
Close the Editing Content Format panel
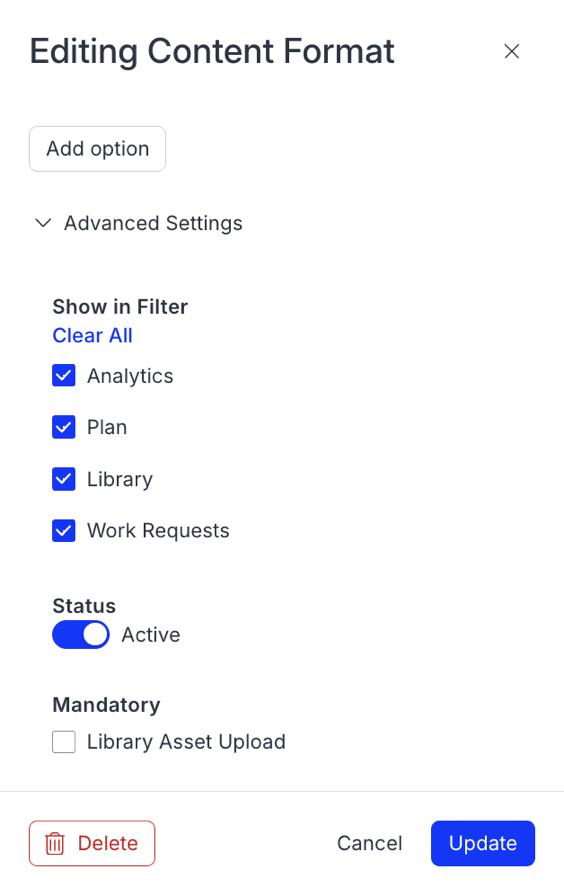(x=512, y=52)
